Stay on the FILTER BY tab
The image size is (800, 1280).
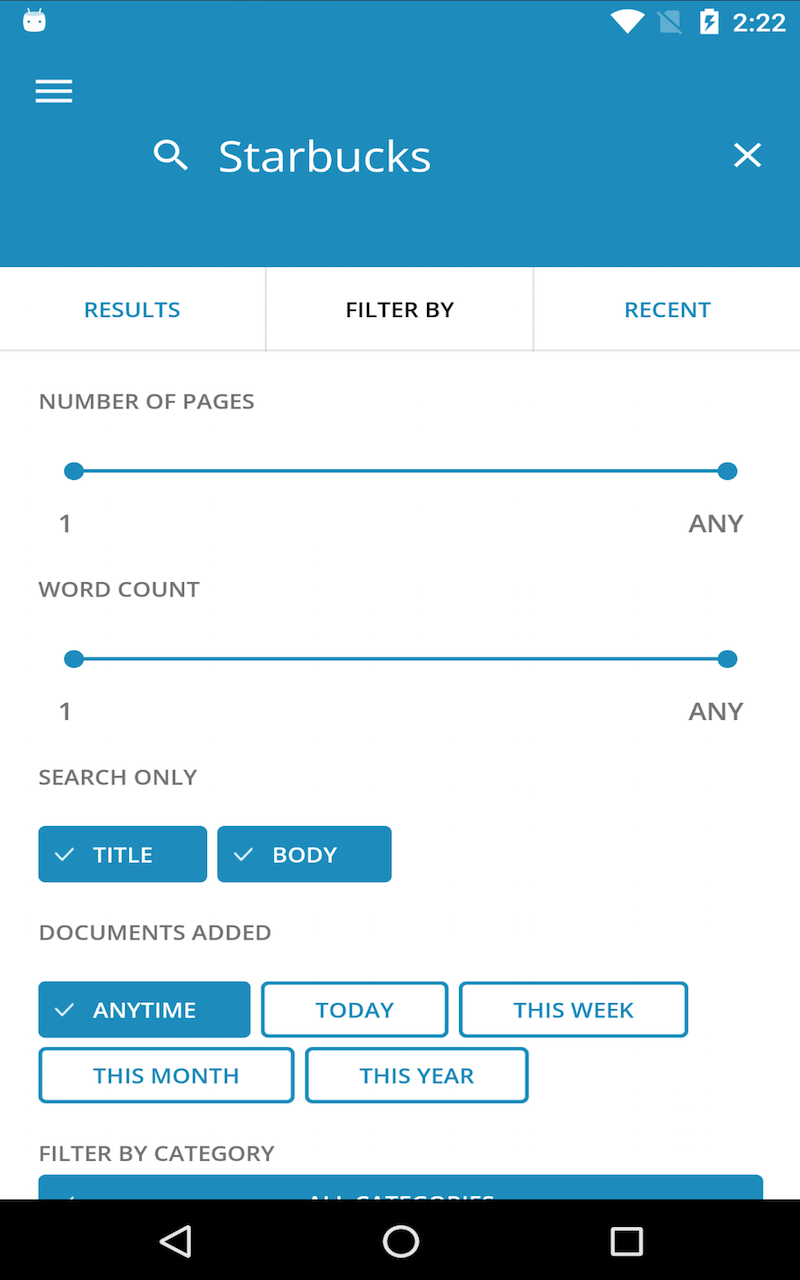(x=399, y=309)
